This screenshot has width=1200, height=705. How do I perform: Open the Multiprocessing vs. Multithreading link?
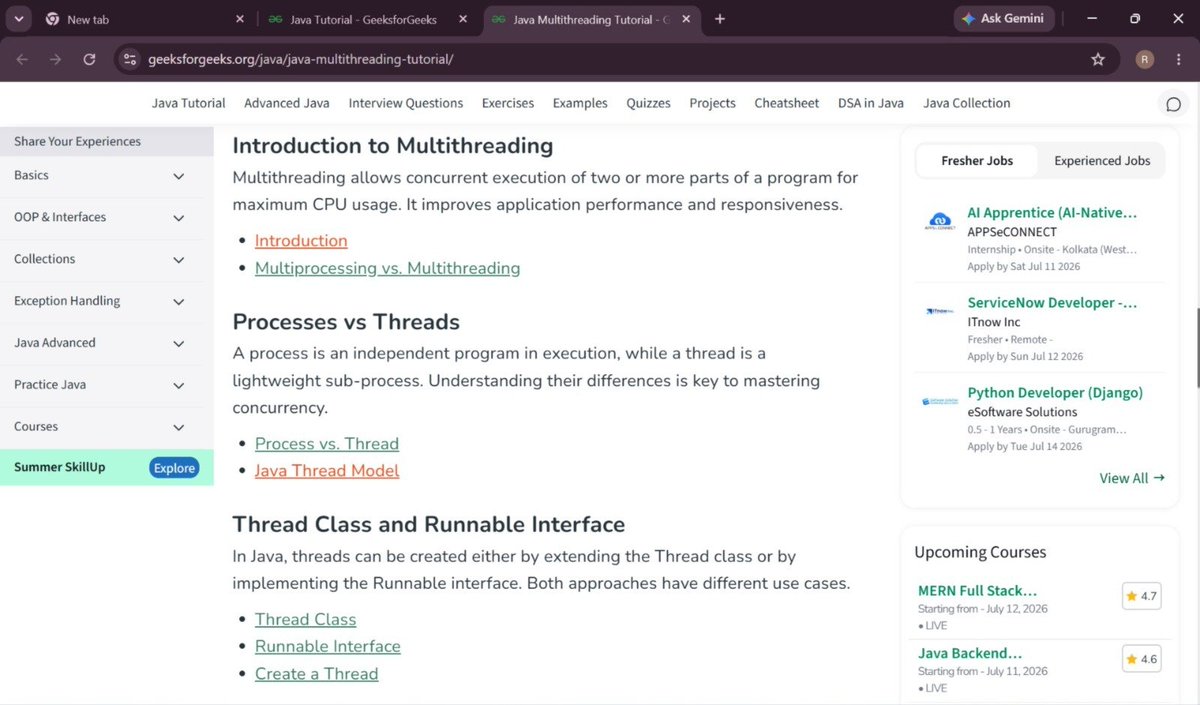tap(388, 268)
